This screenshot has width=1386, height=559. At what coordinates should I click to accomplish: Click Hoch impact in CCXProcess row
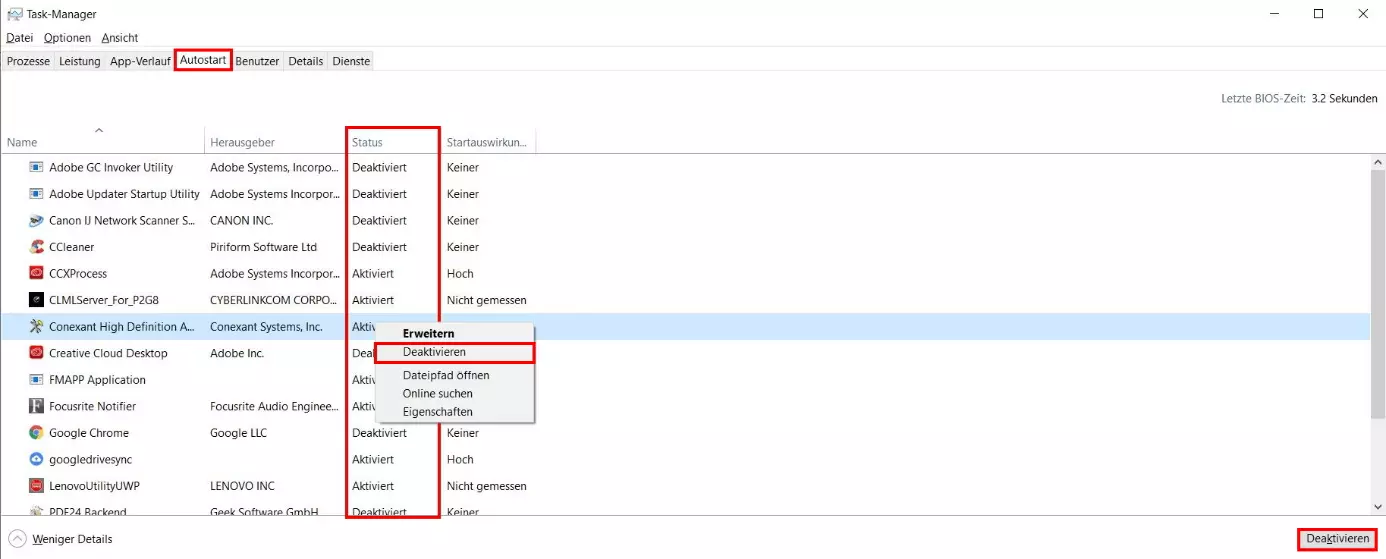click(x=460, y=273)
